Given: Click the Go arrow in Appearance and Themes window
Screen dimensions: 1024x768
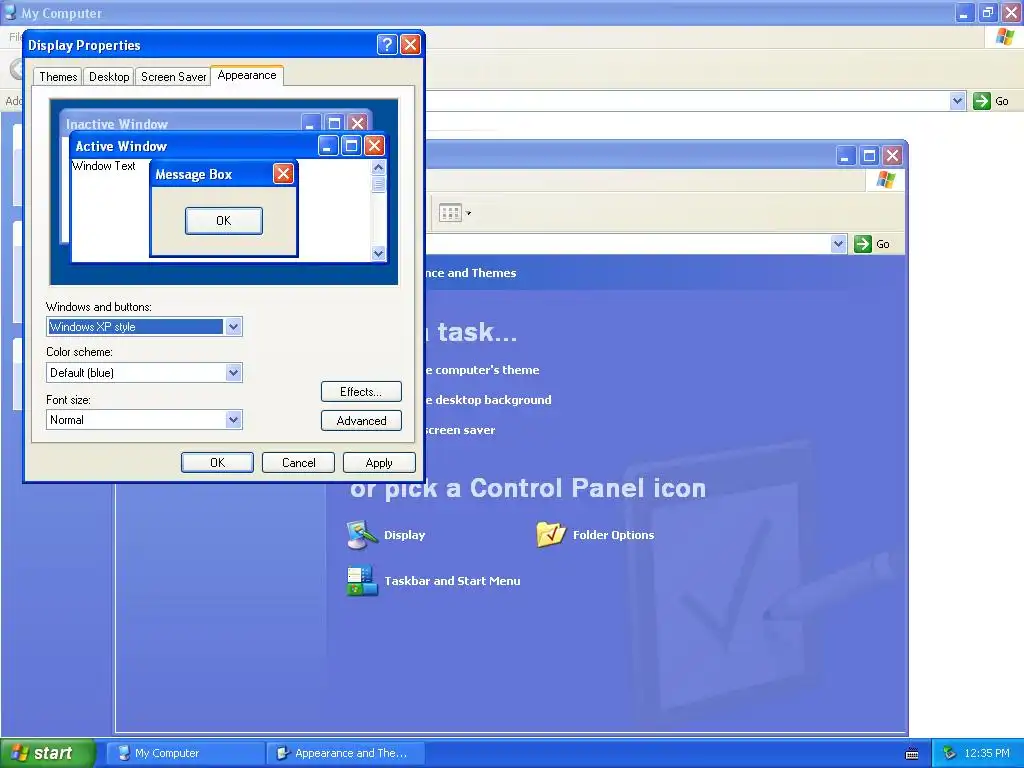Looking at the screenshot, I should [x=863, y=244].
